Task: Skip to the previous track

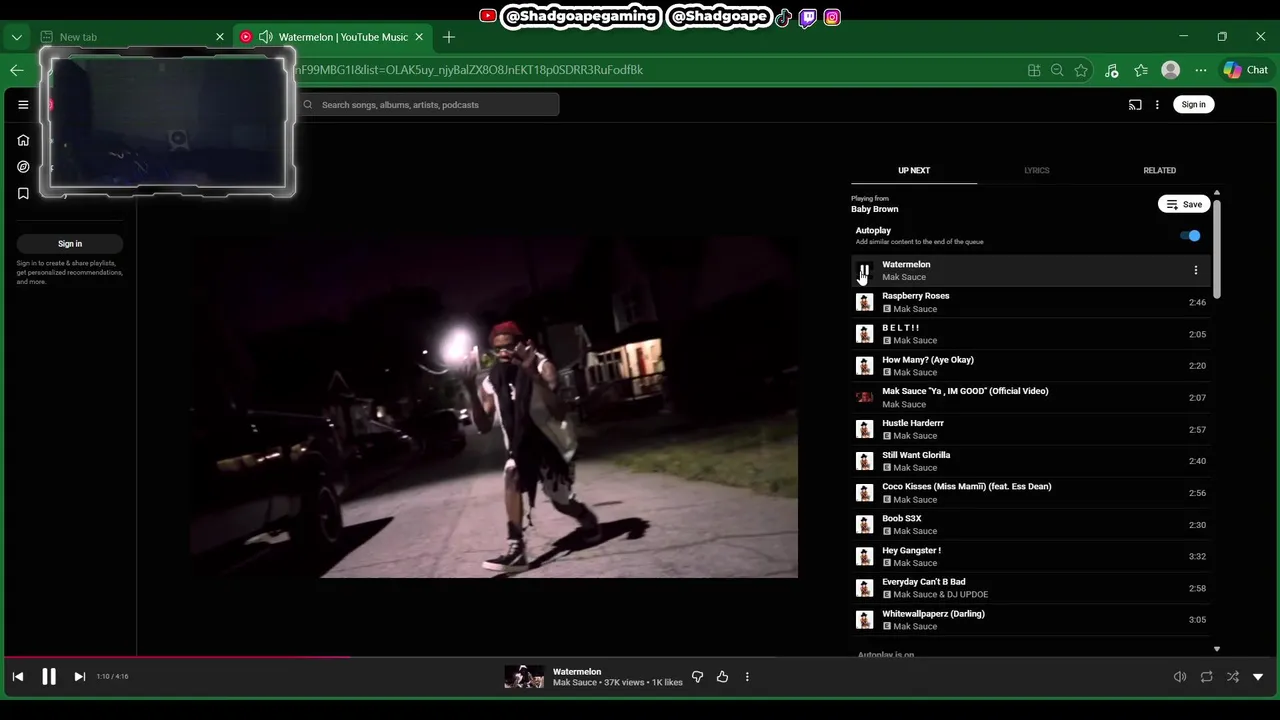Action: (x=18, y=677)
